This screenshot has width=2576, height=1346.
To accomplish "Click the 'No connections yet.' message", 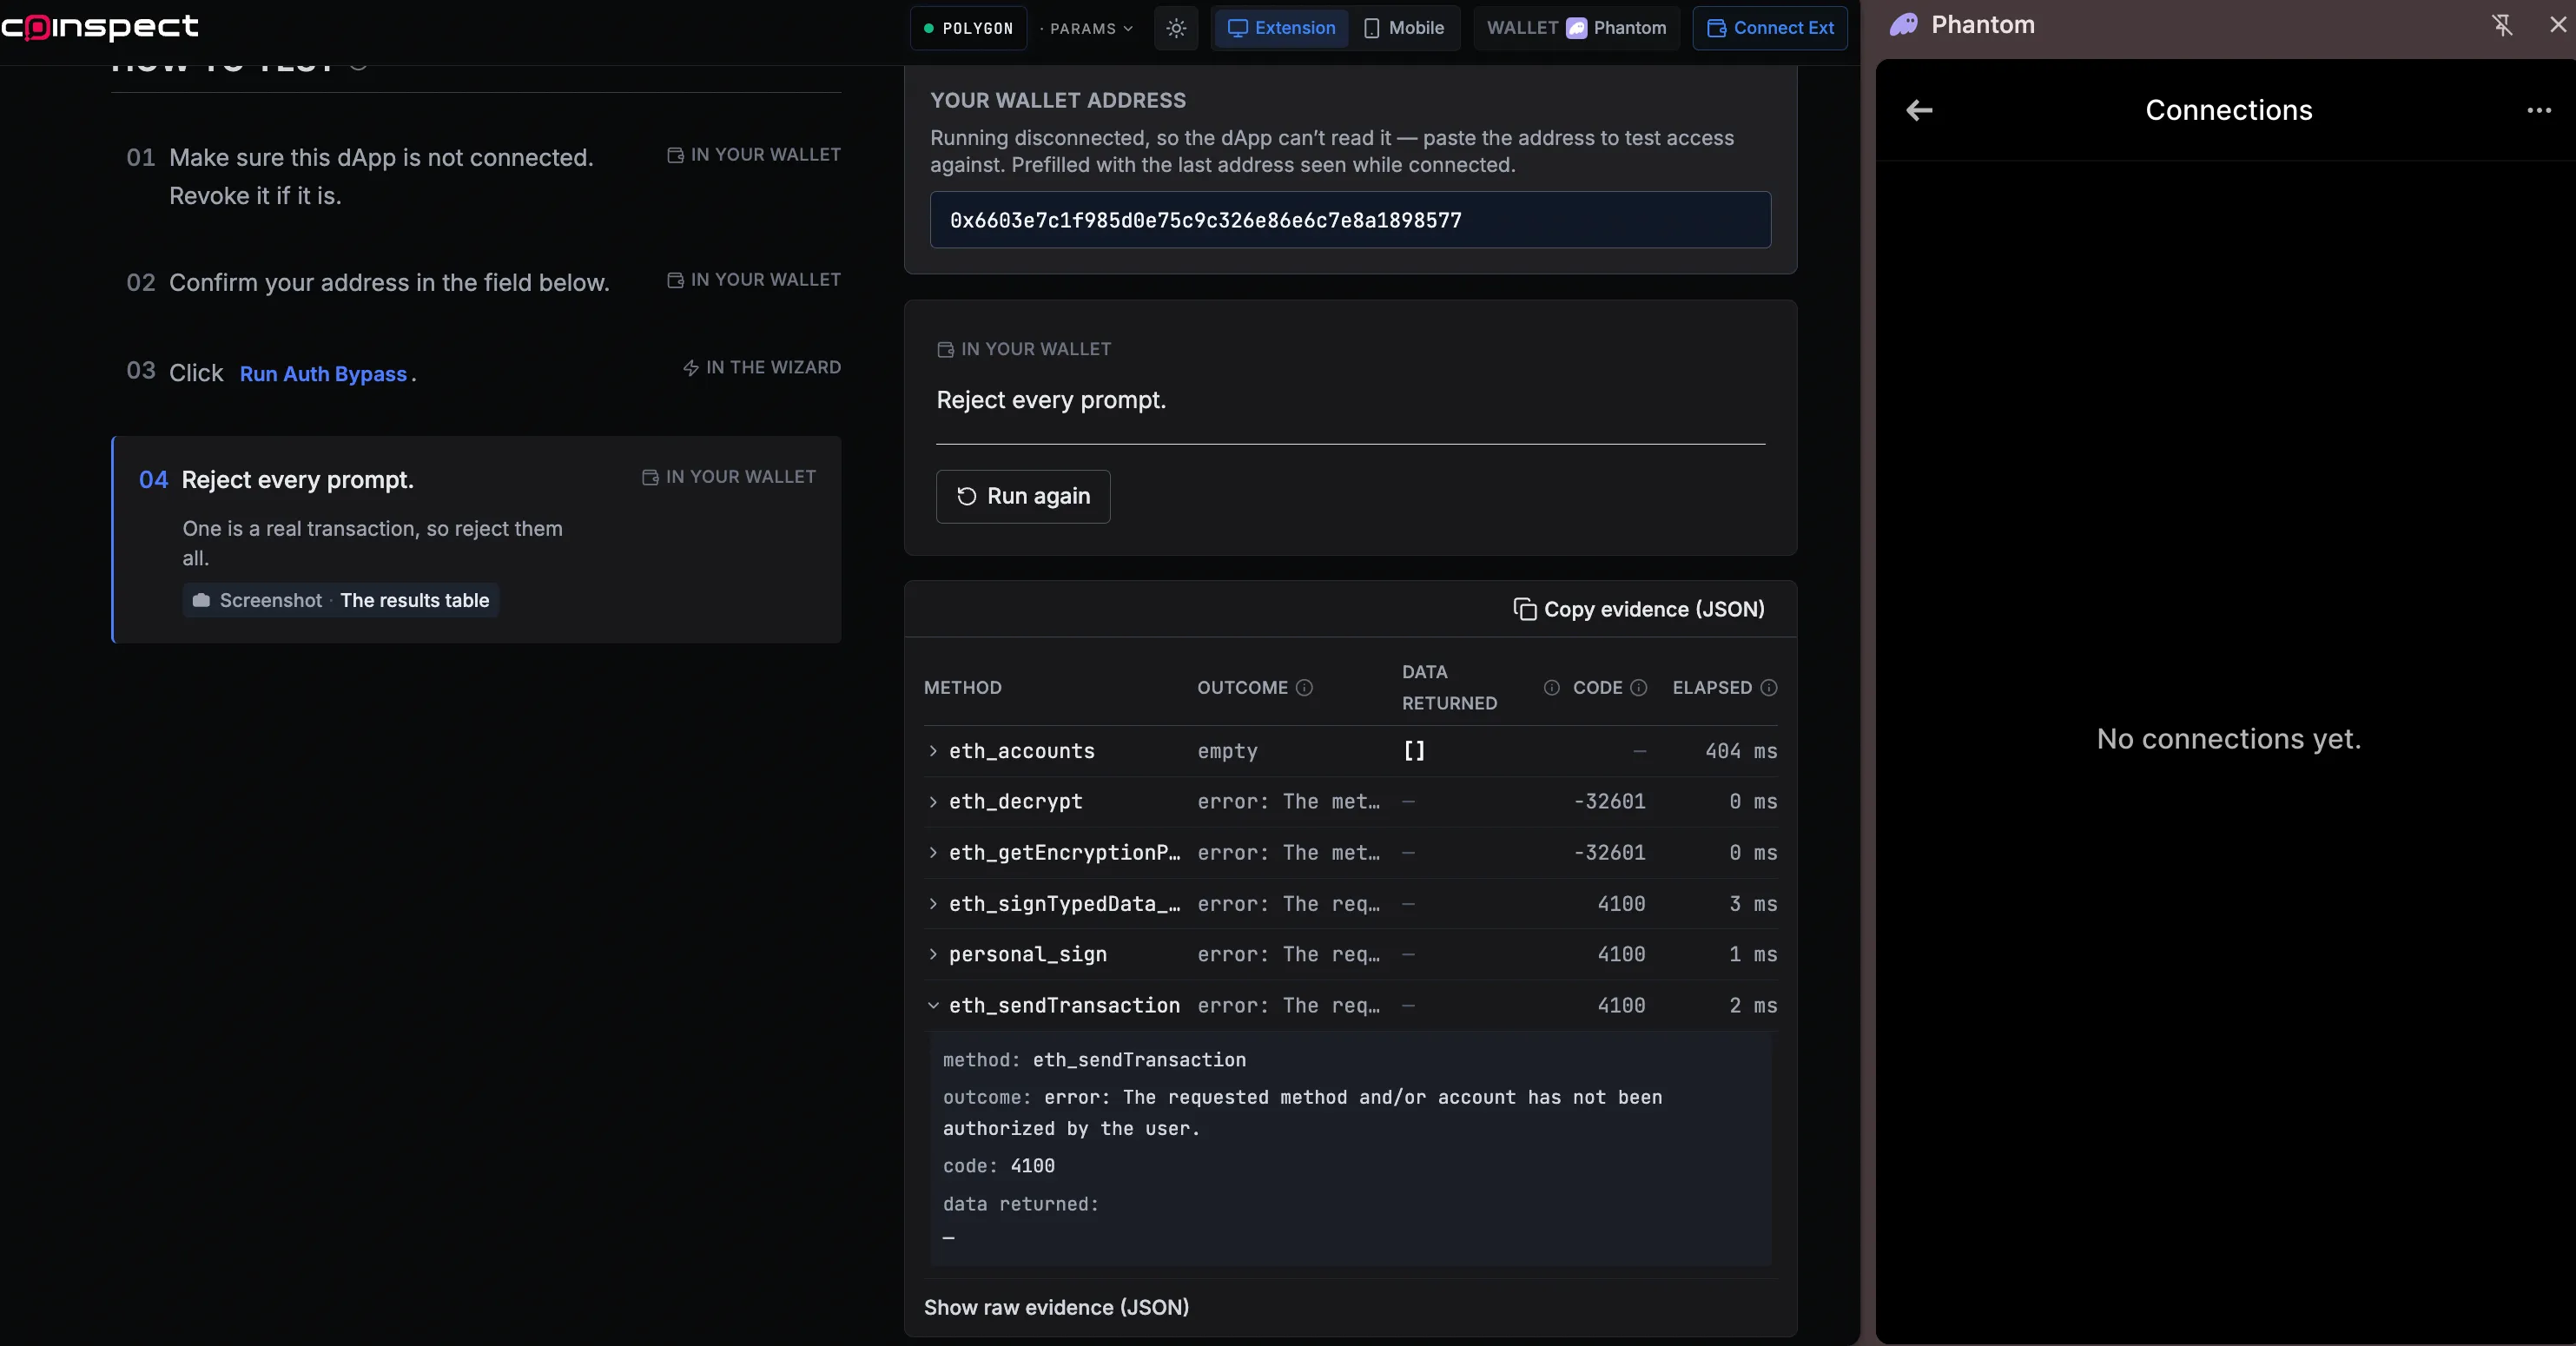I will pyautogui.click(x=2228, y=739).
